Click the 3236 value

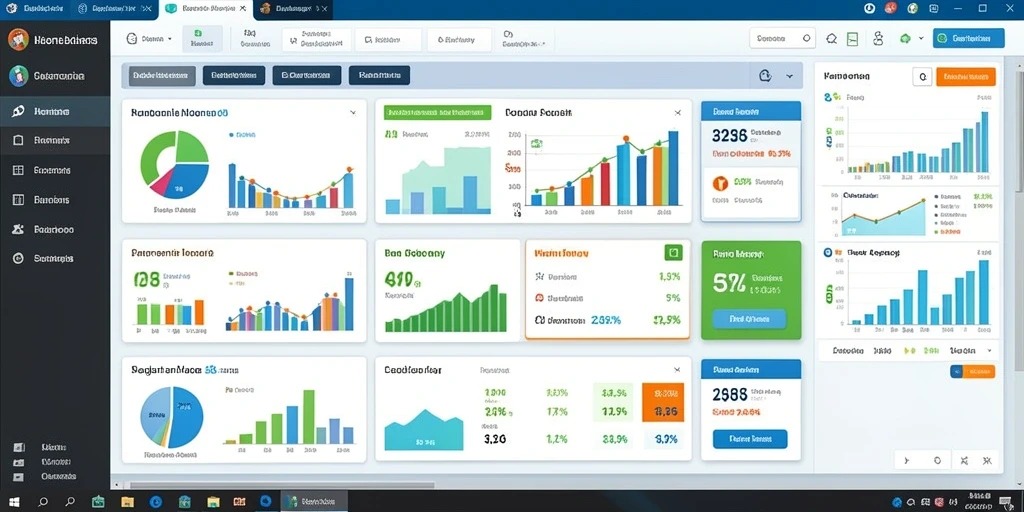pyautogui.click(x=729, y=135)
